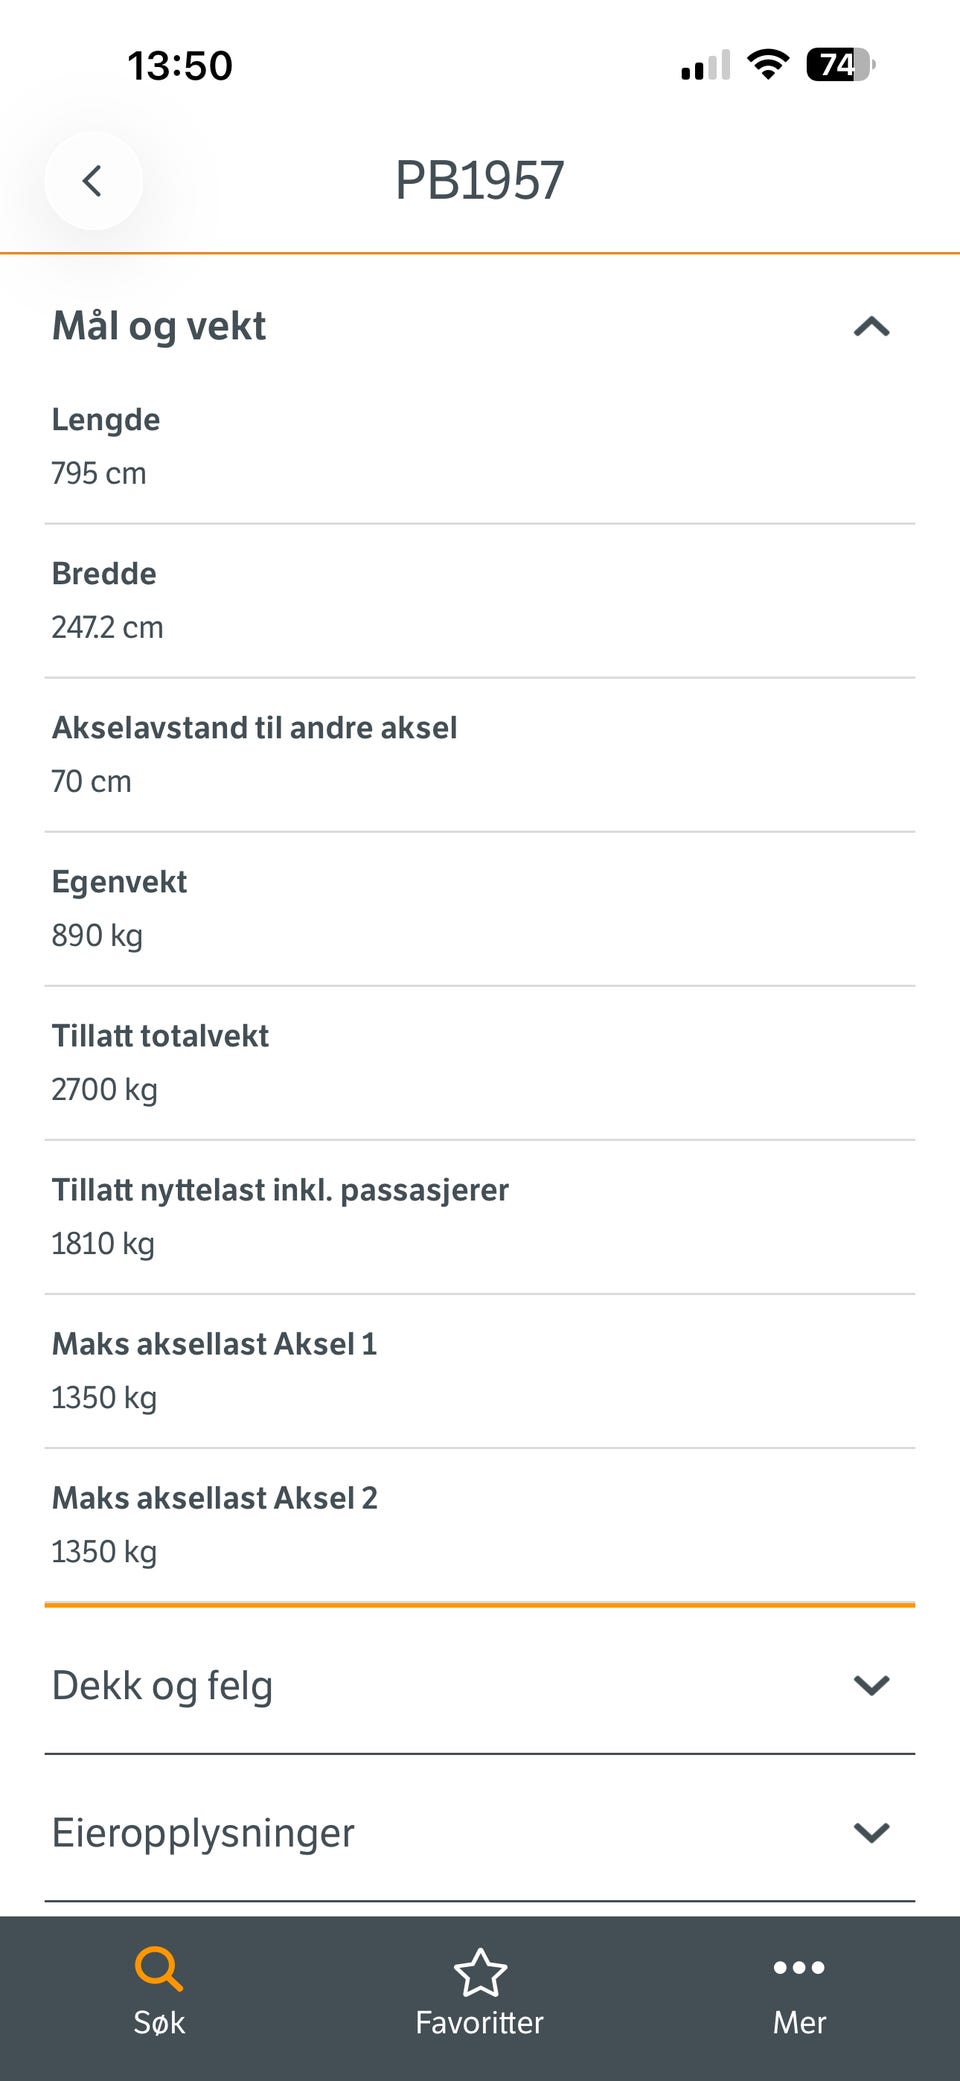Select the Egenvekt 890 kg row
960x2081 pixels.
480,909
